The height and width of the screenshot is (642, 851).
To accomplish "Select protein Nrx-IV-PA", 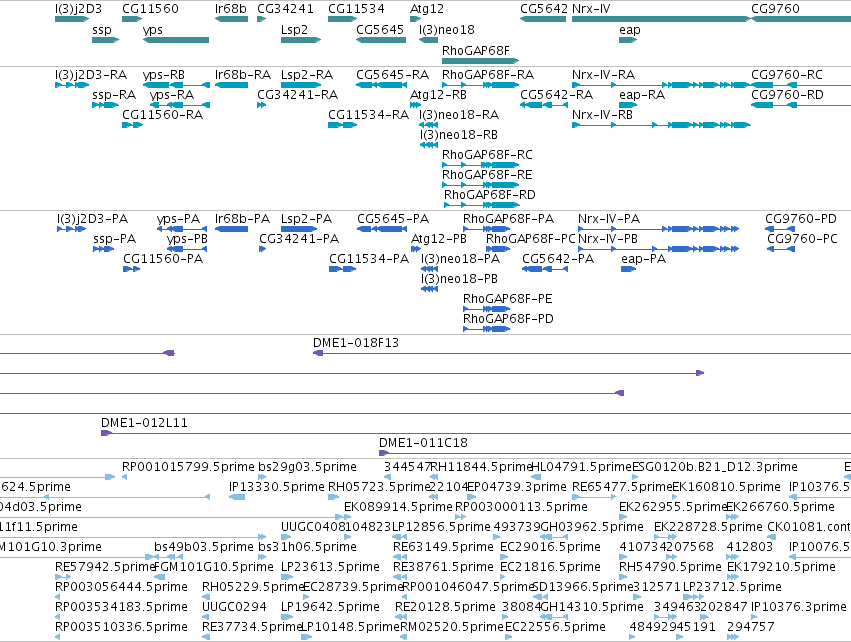I will click(x=608, y=219).
